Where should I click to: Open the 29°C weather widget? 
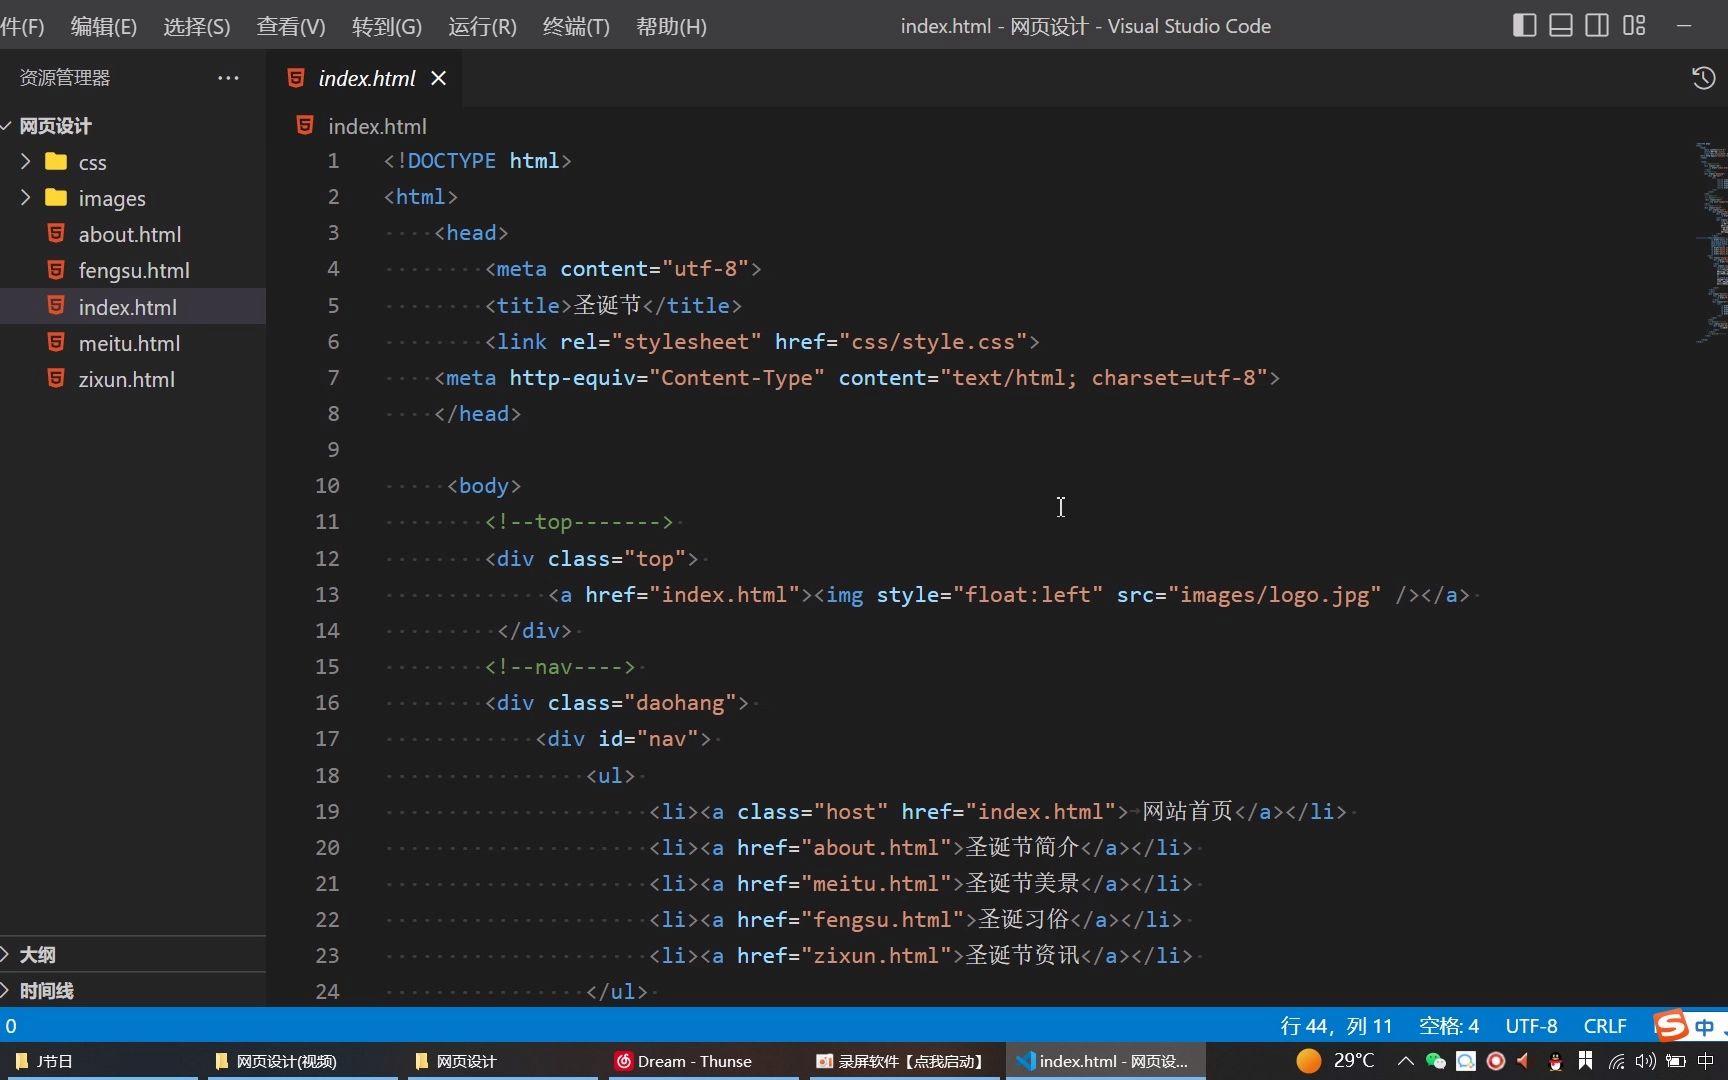[x=1335, y=1060]
